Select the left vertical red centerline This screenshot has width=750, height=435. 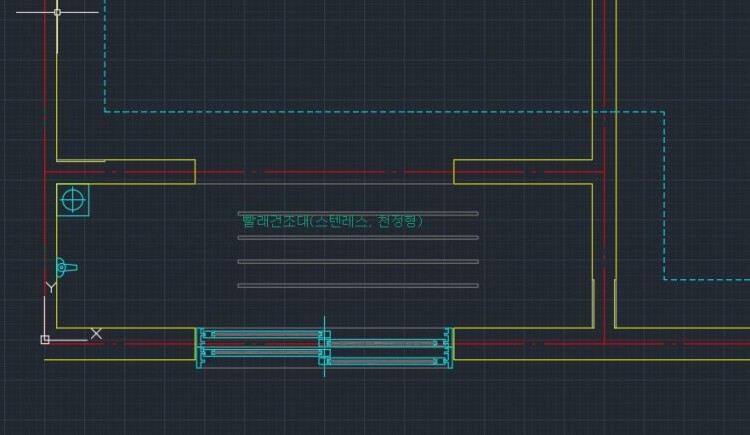tap(45, 100)
